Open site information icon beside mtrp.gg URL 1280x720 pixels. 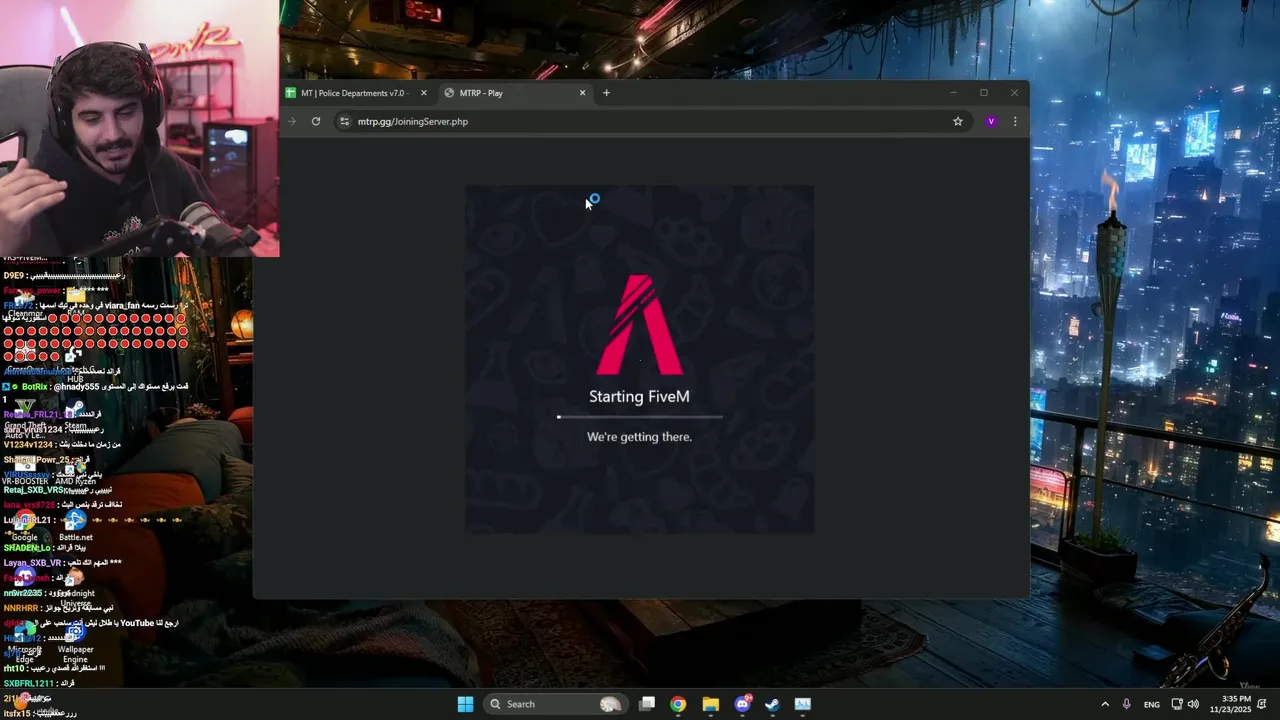pyautogui.click(x=344, y=121)
